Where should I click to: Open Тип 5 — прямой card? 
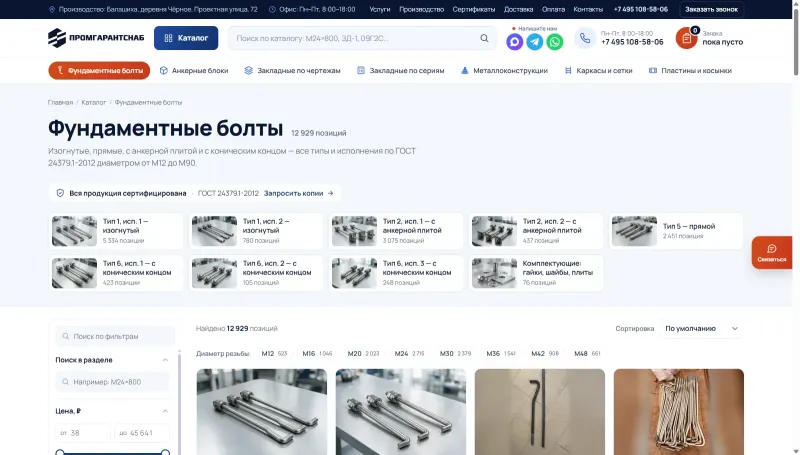coord(676,231)
